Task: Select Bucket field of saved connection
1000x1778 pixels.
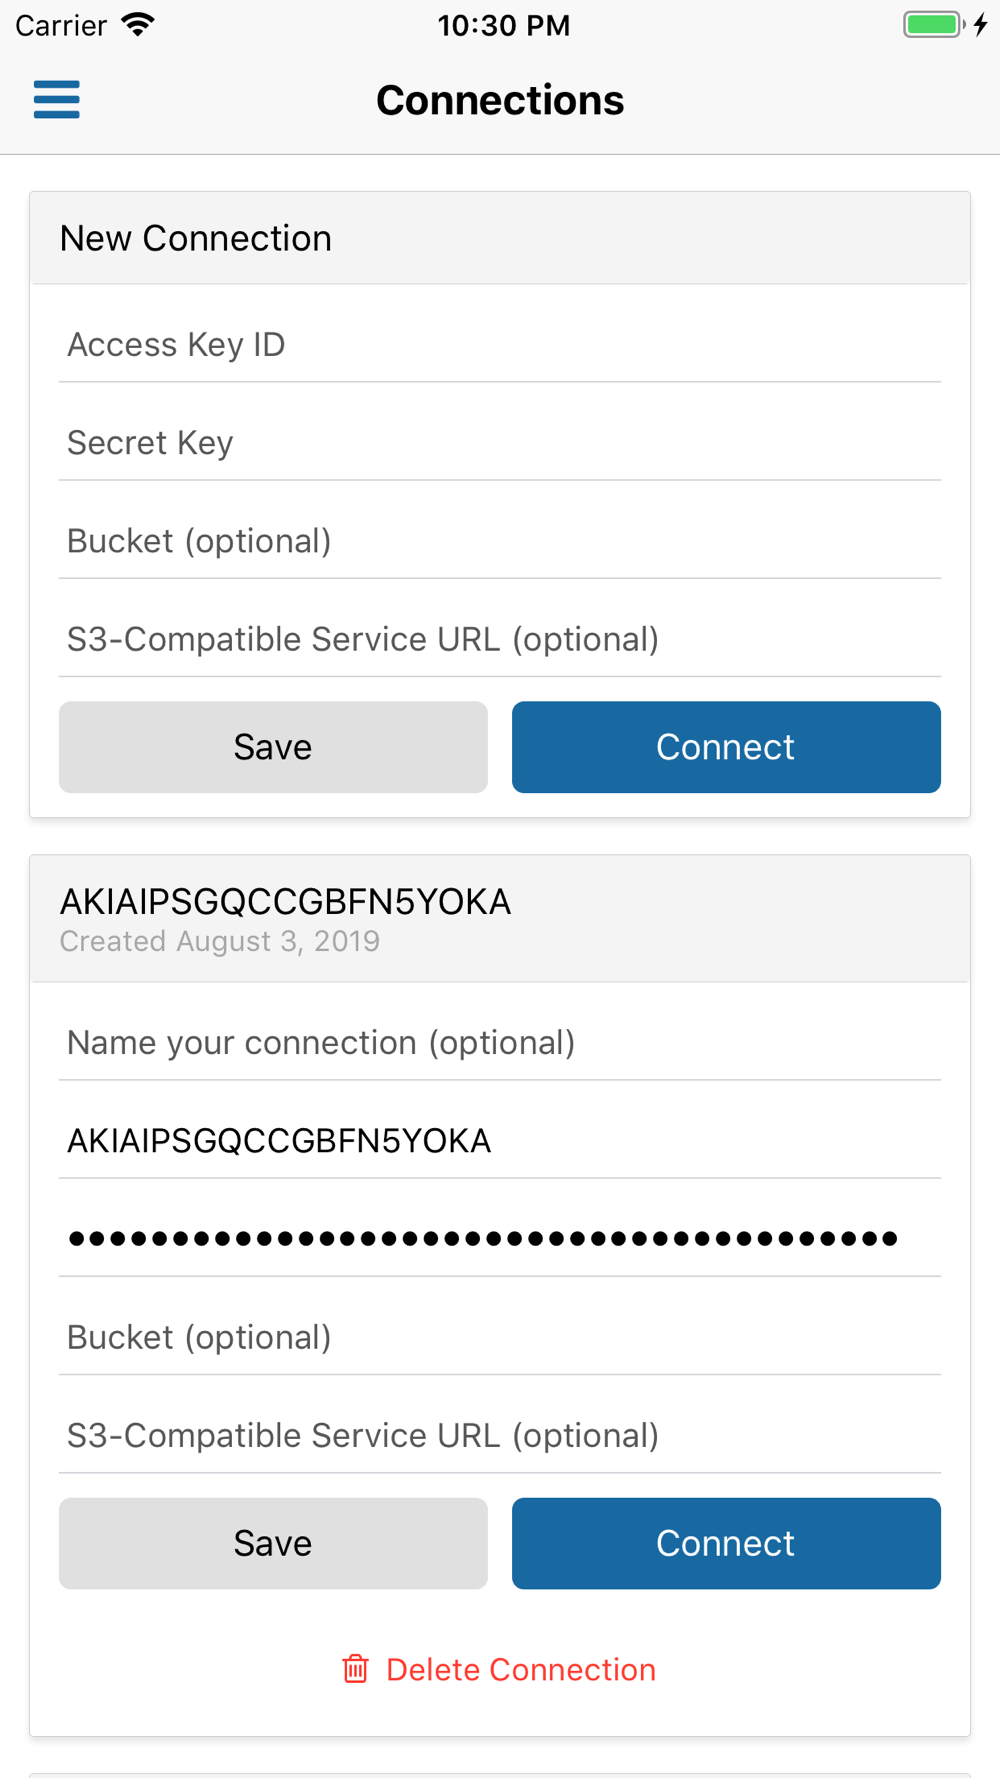Action: coord(500,1337)
